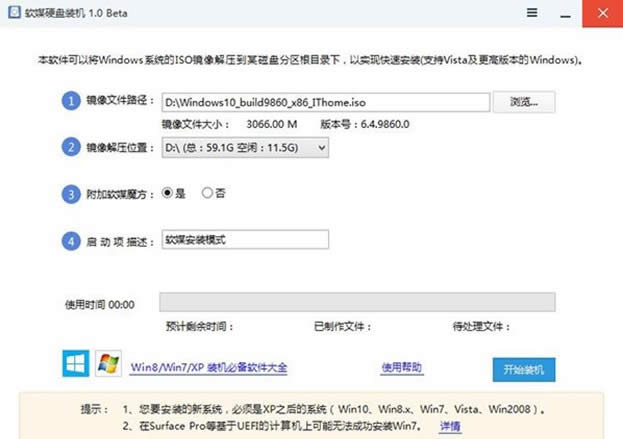Select 是 for 附加软媒魔方
Image resolution: width=623 pixels, height=439 pixels.
pyautogui.click(x=168, y=194)
